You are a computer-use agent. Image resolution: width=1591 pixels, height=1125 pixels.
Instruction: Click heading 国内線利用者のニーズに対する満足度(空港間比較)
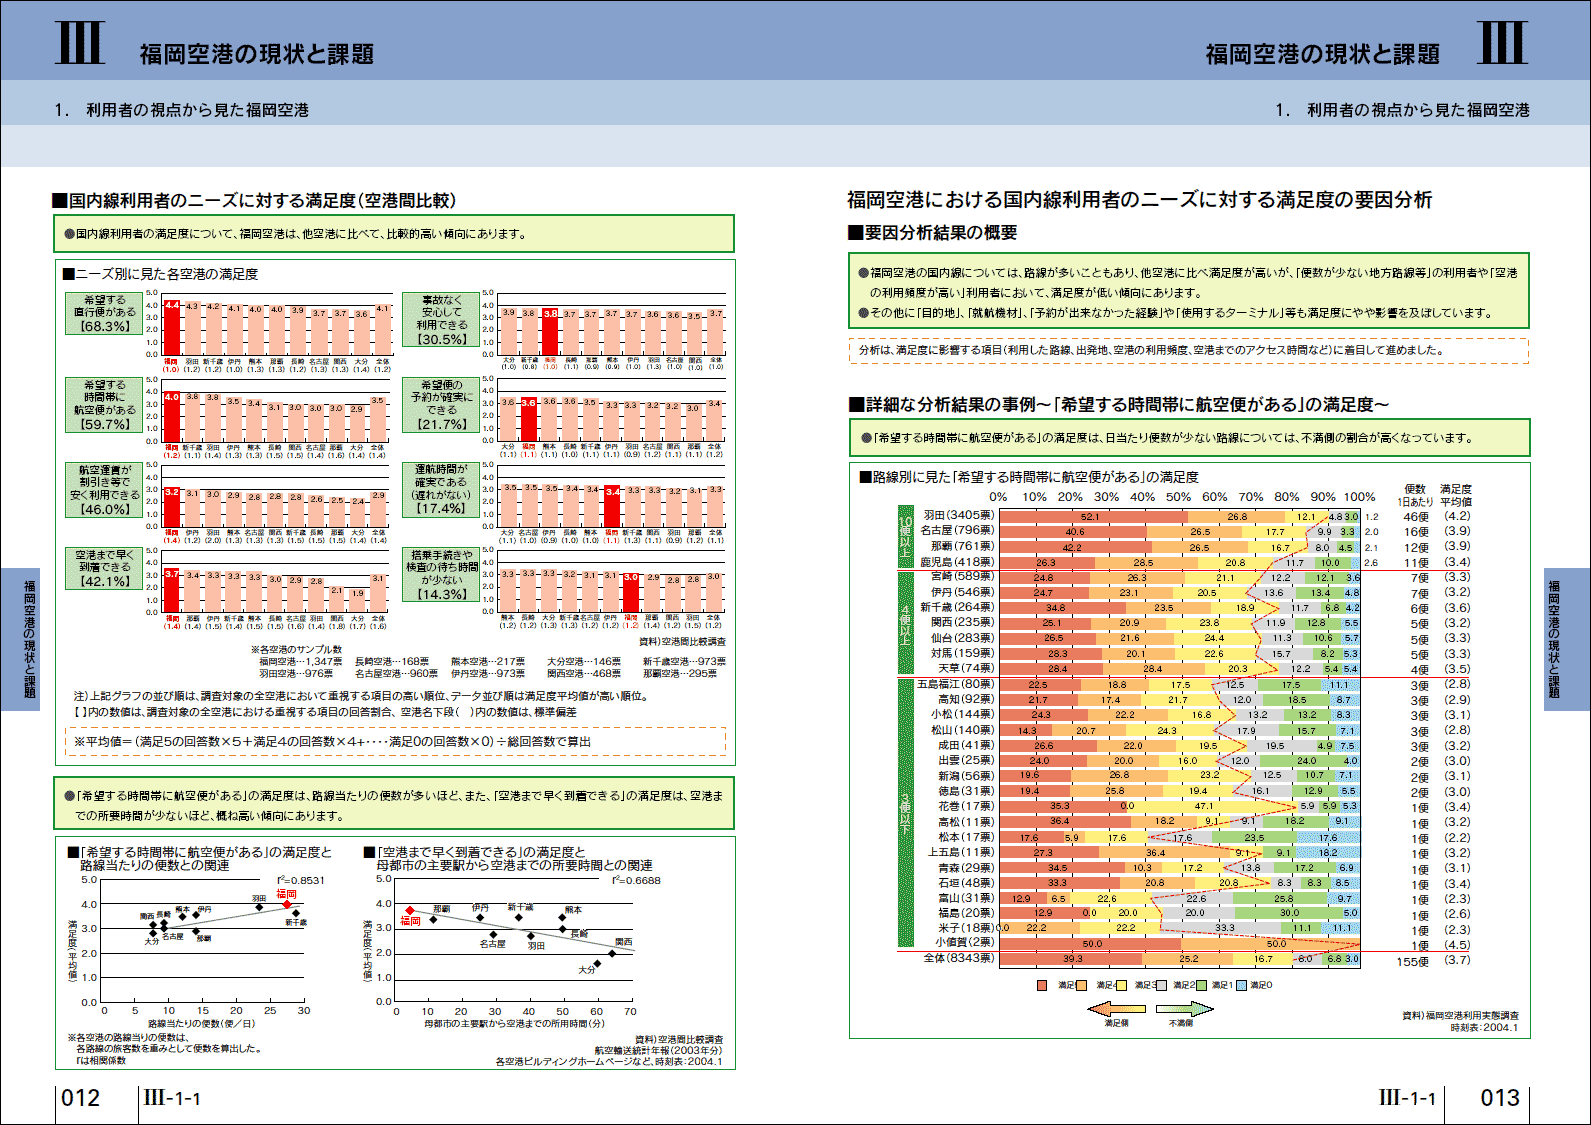(x=254, y=201)
